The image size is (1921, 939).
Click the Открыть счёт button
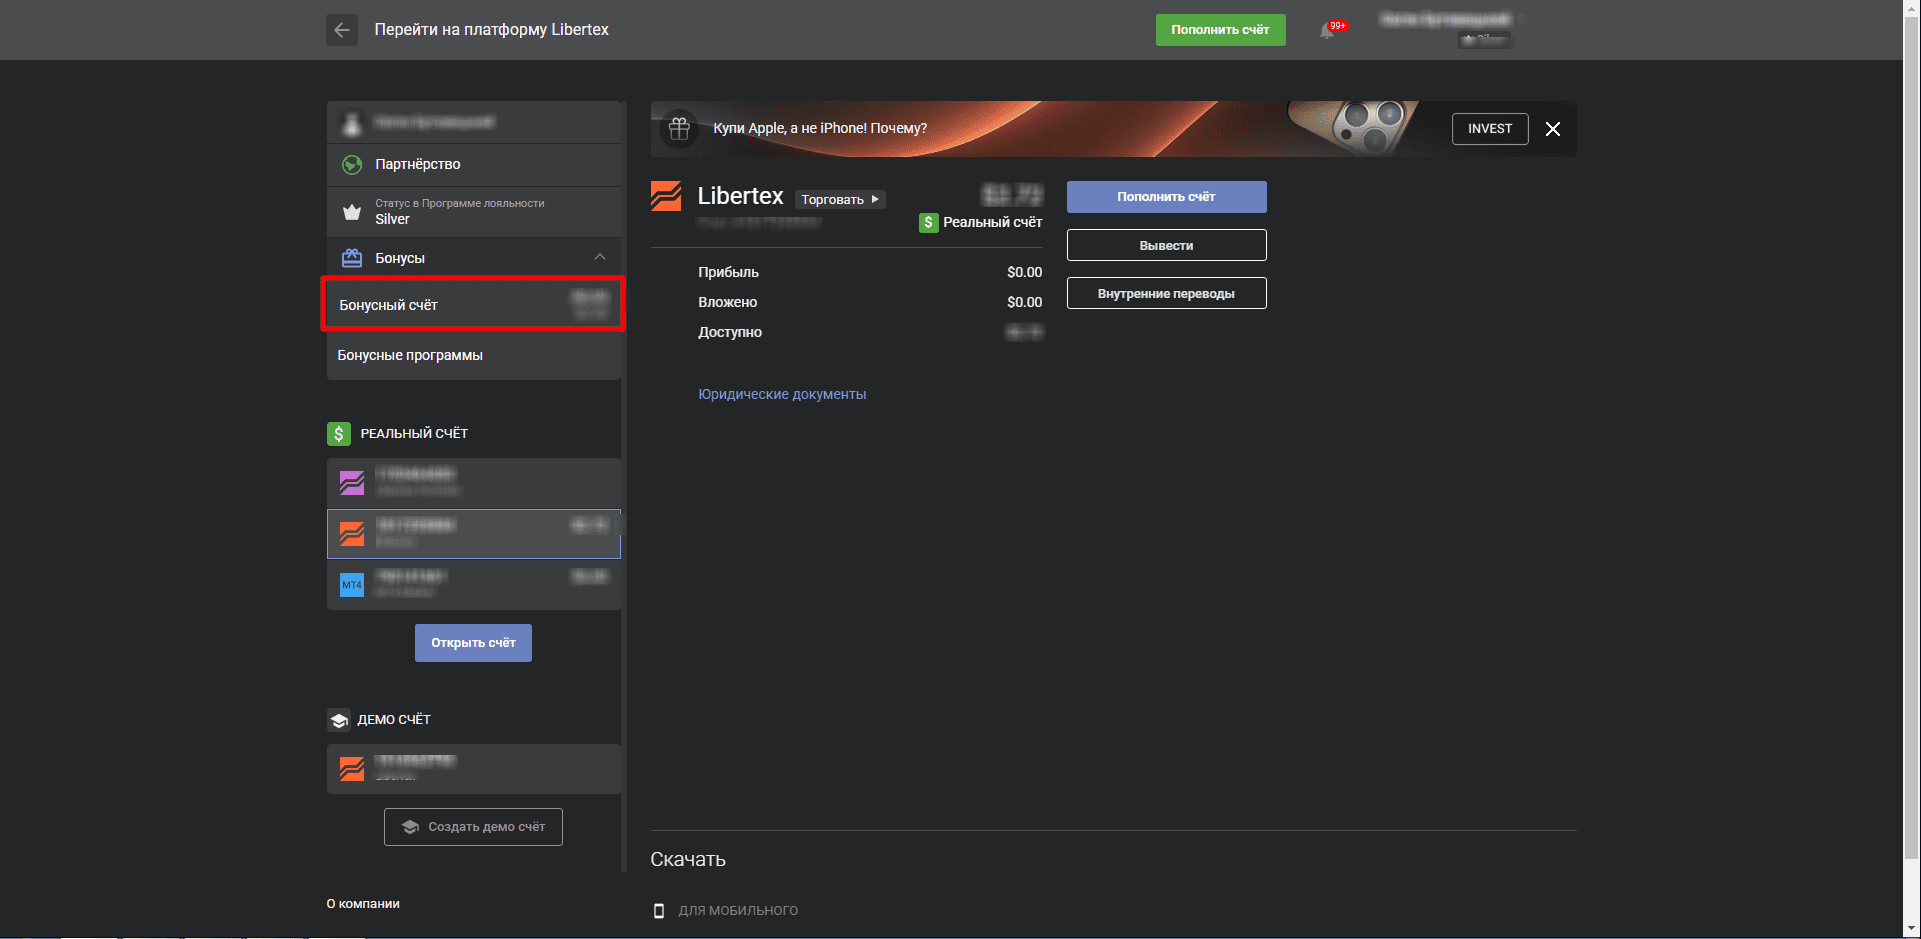(x=473, y=643)
